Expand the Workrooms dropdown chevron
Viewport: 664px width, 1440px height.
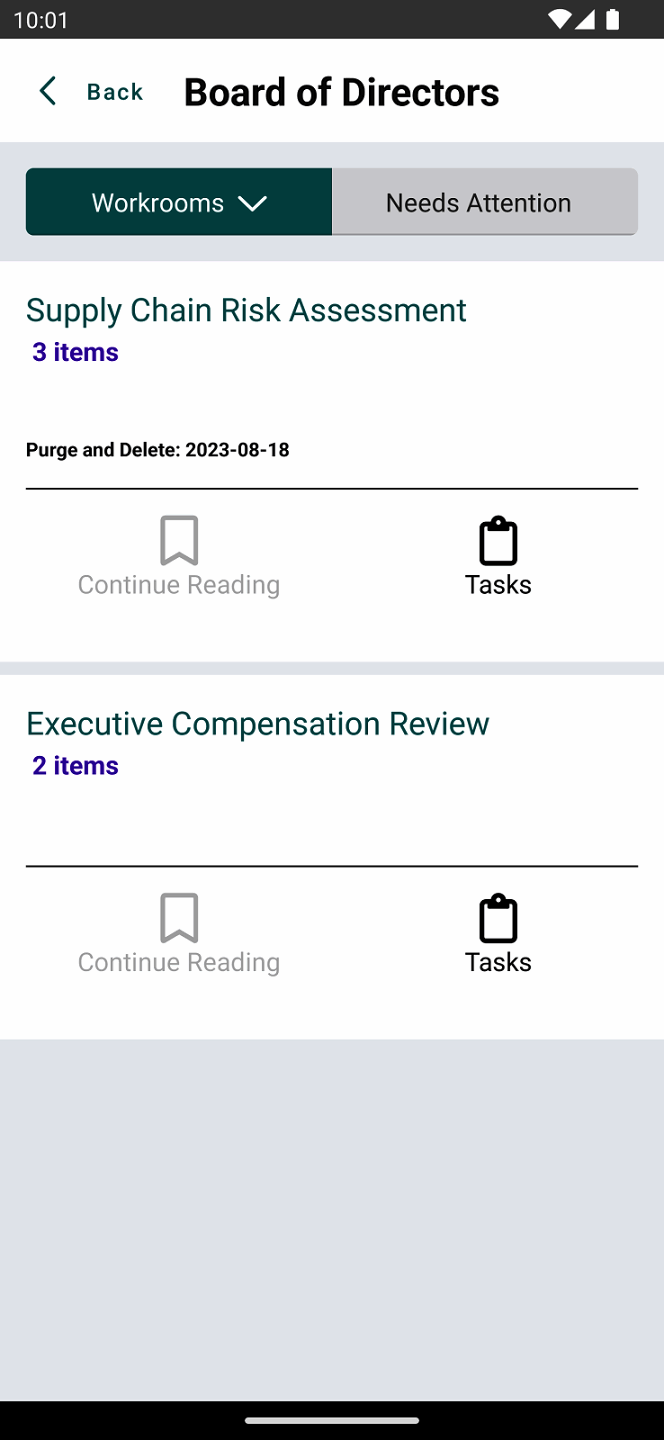(252, 203)
